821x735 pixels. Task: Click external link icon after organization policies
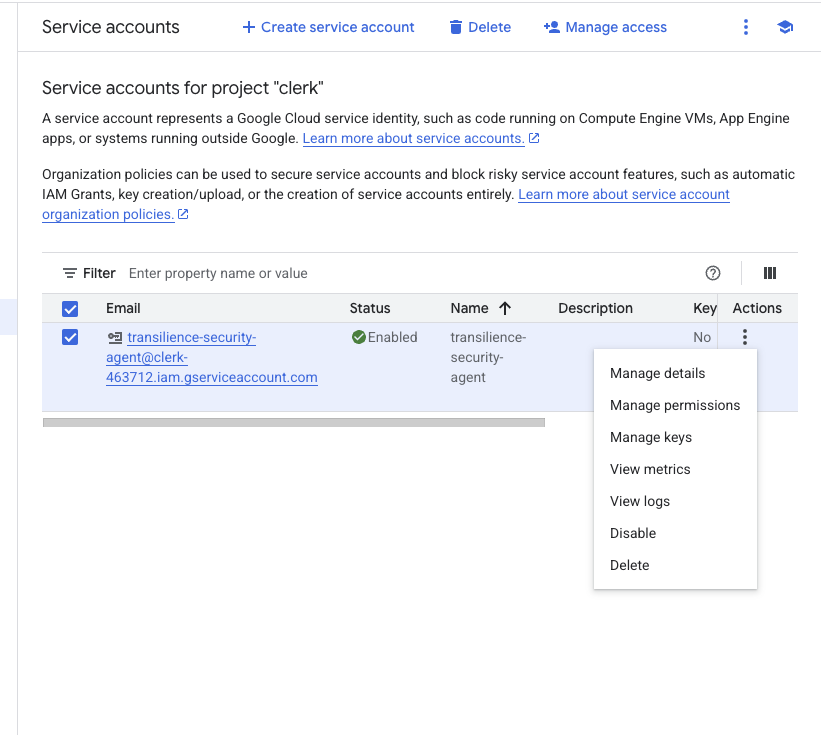[x=183, y=214]
